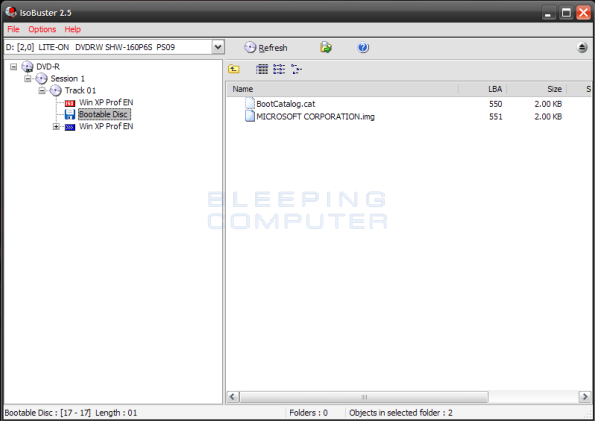Go up one folder level icon
Screen dimensions: 595x421
click(234, 69)
